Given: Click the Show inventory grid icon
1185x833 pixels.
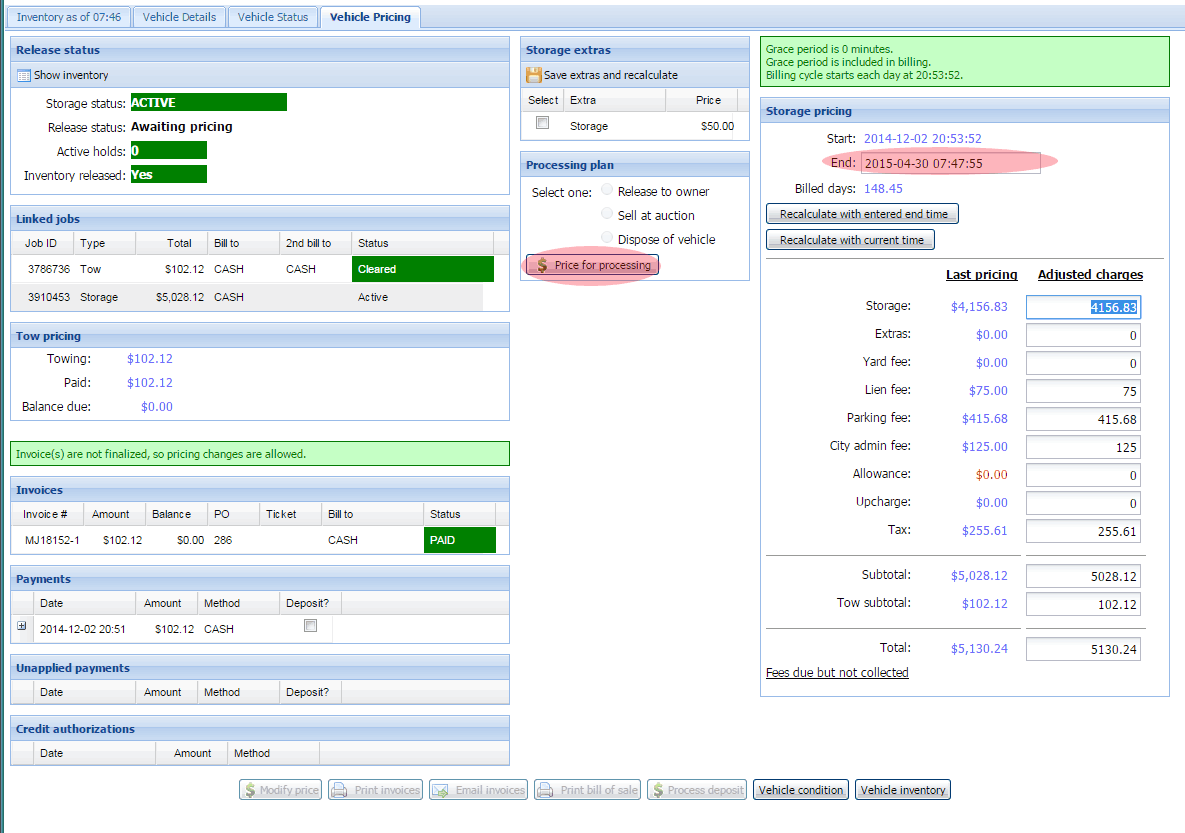Looking at the screenshot, I should point(24,75).
